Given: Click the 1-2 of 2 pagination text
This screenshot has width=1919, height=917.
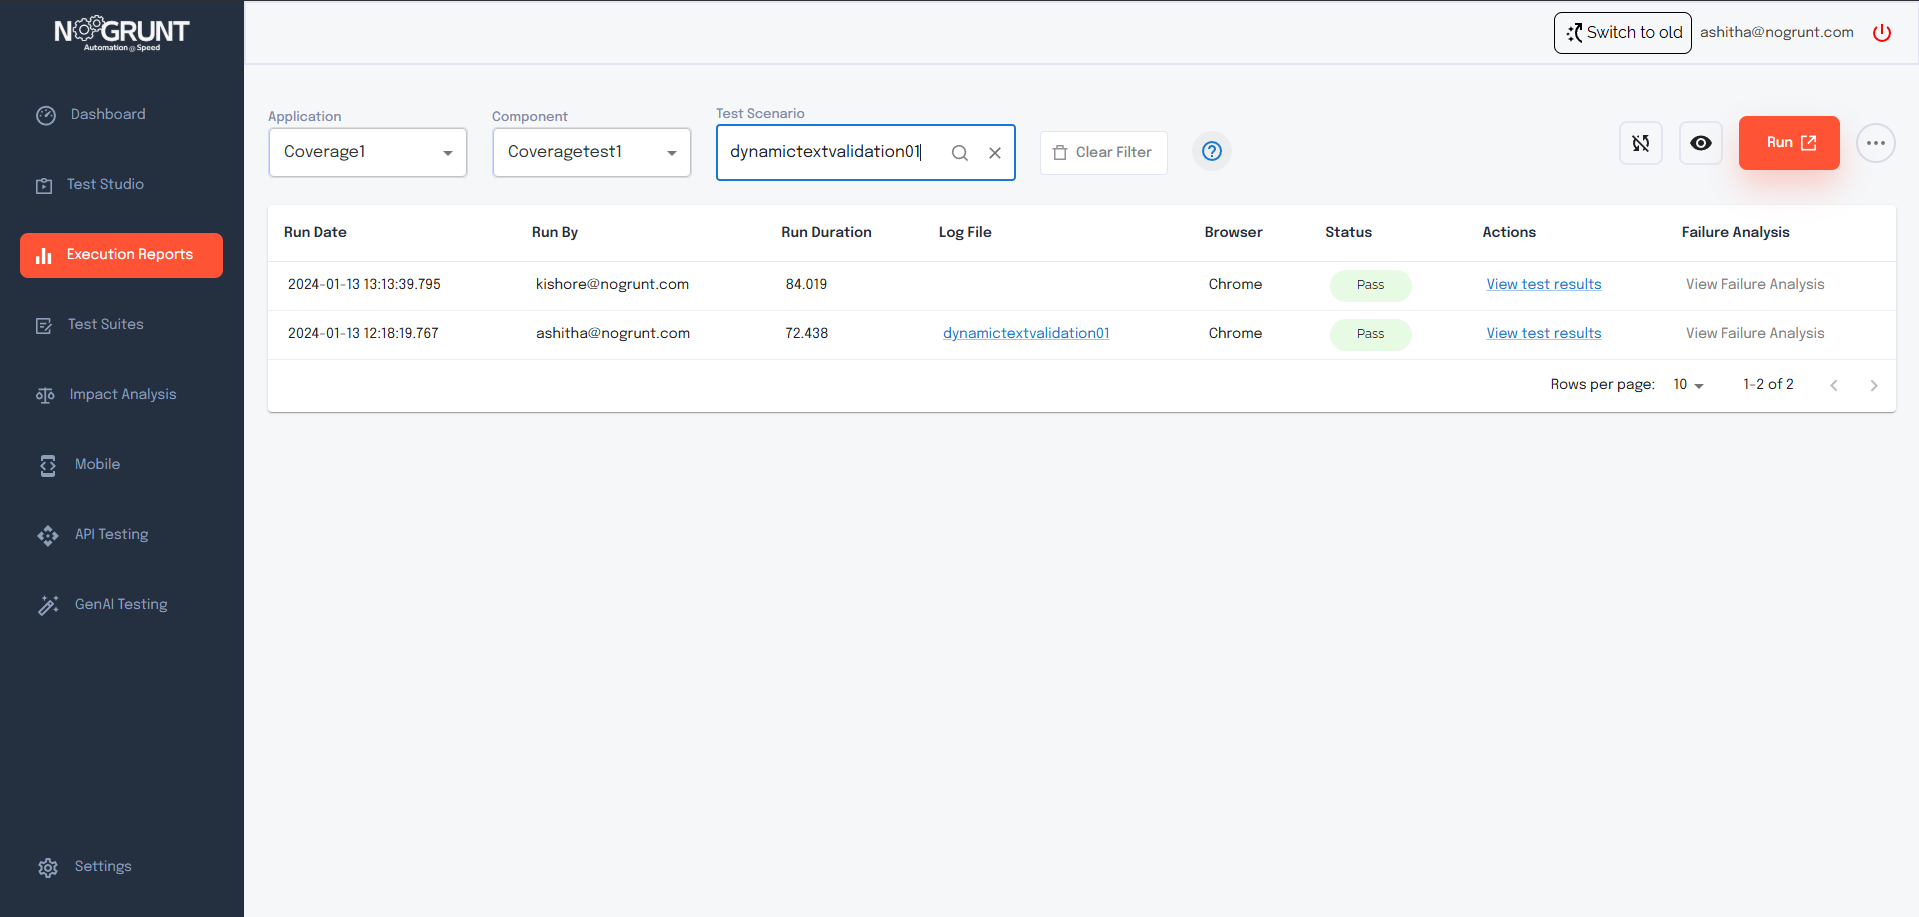Looking at the screenshot, I should 1768,385.
